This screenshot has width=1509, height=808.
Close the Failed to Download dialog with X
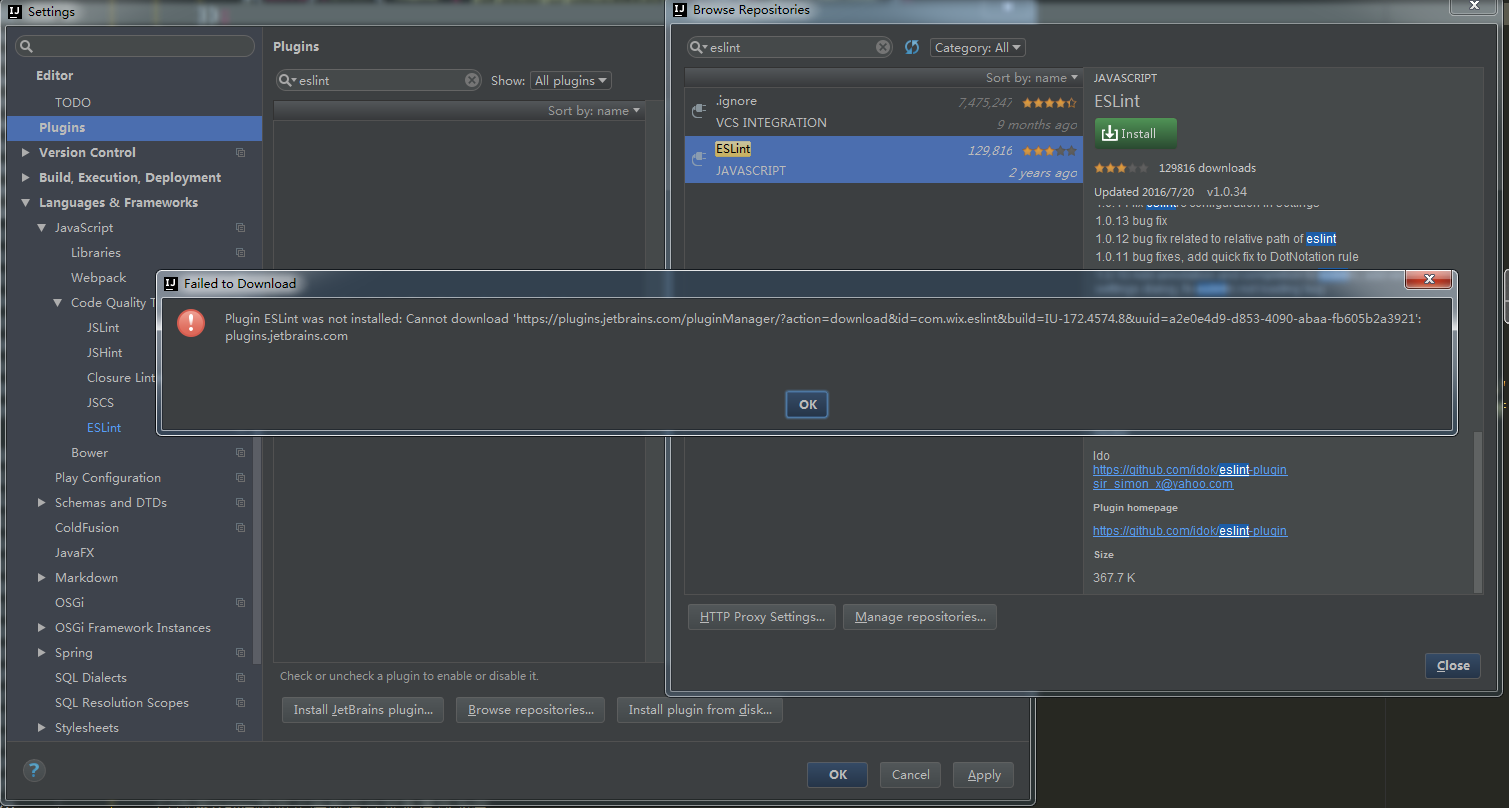[1428, 280]
